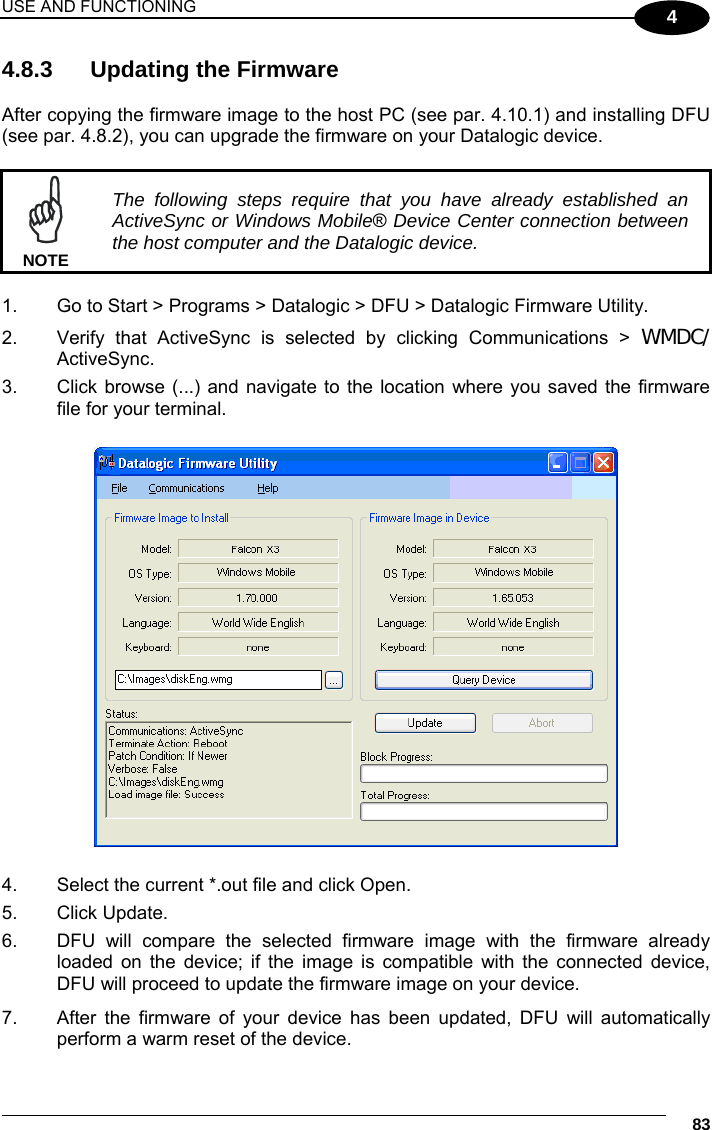
Task: Click the firmware image path field
Action: pyautogui.click(x=218, y=680)
